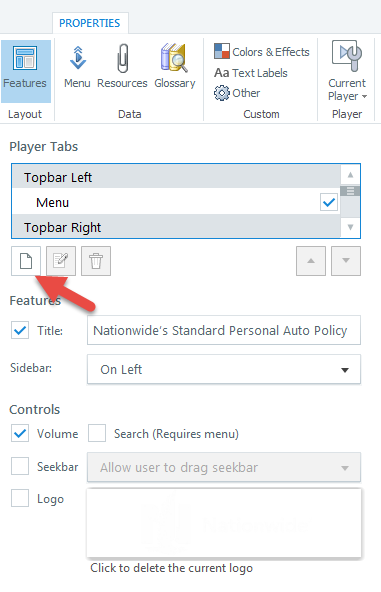Click the new player tab page icon
The image size is (381, 592).
(x=26, y=261)
